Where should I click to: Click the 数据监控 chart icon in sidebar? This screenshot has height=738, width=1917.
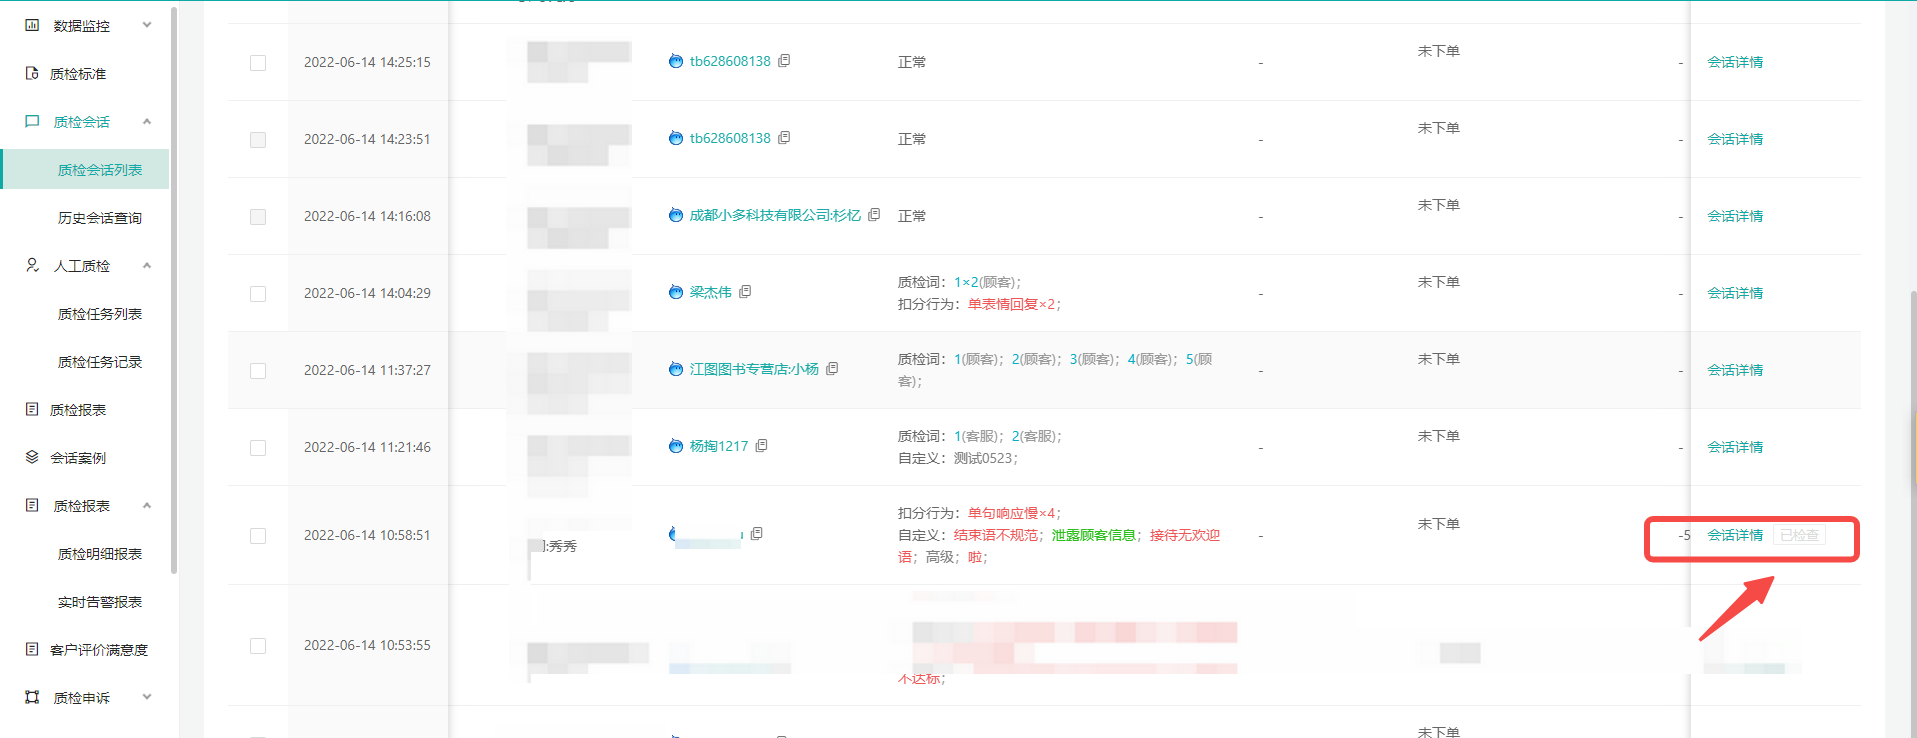click(32, 25)
